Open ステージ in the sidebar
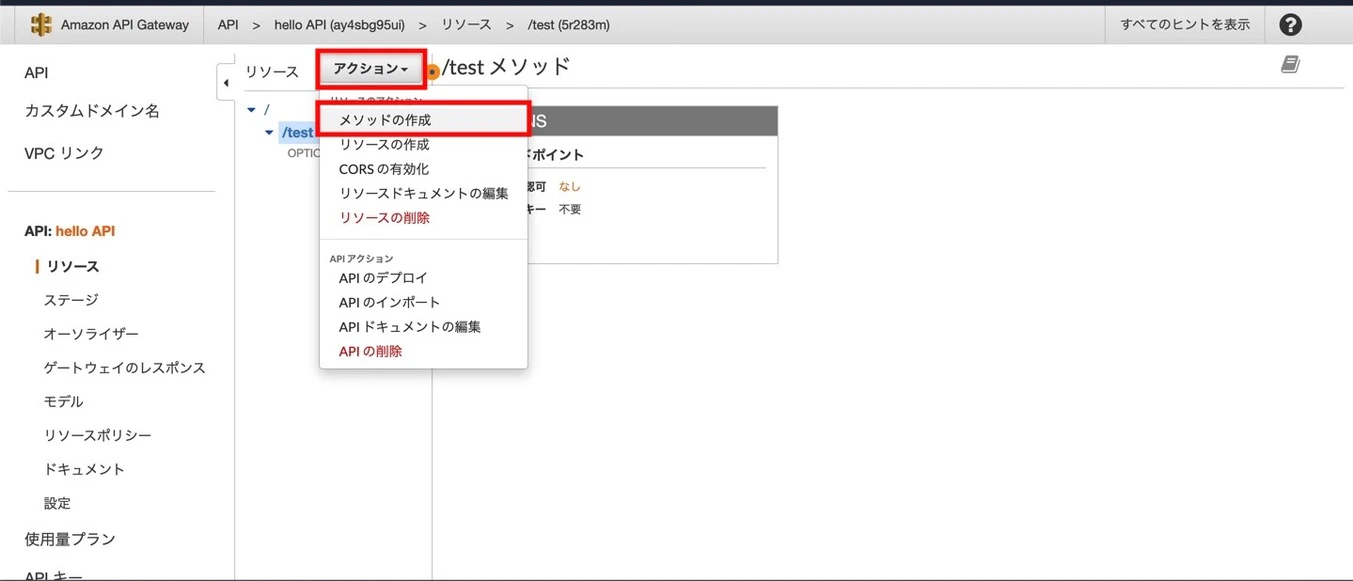This screenshot has width=1353, height=581. click(71, 300)
